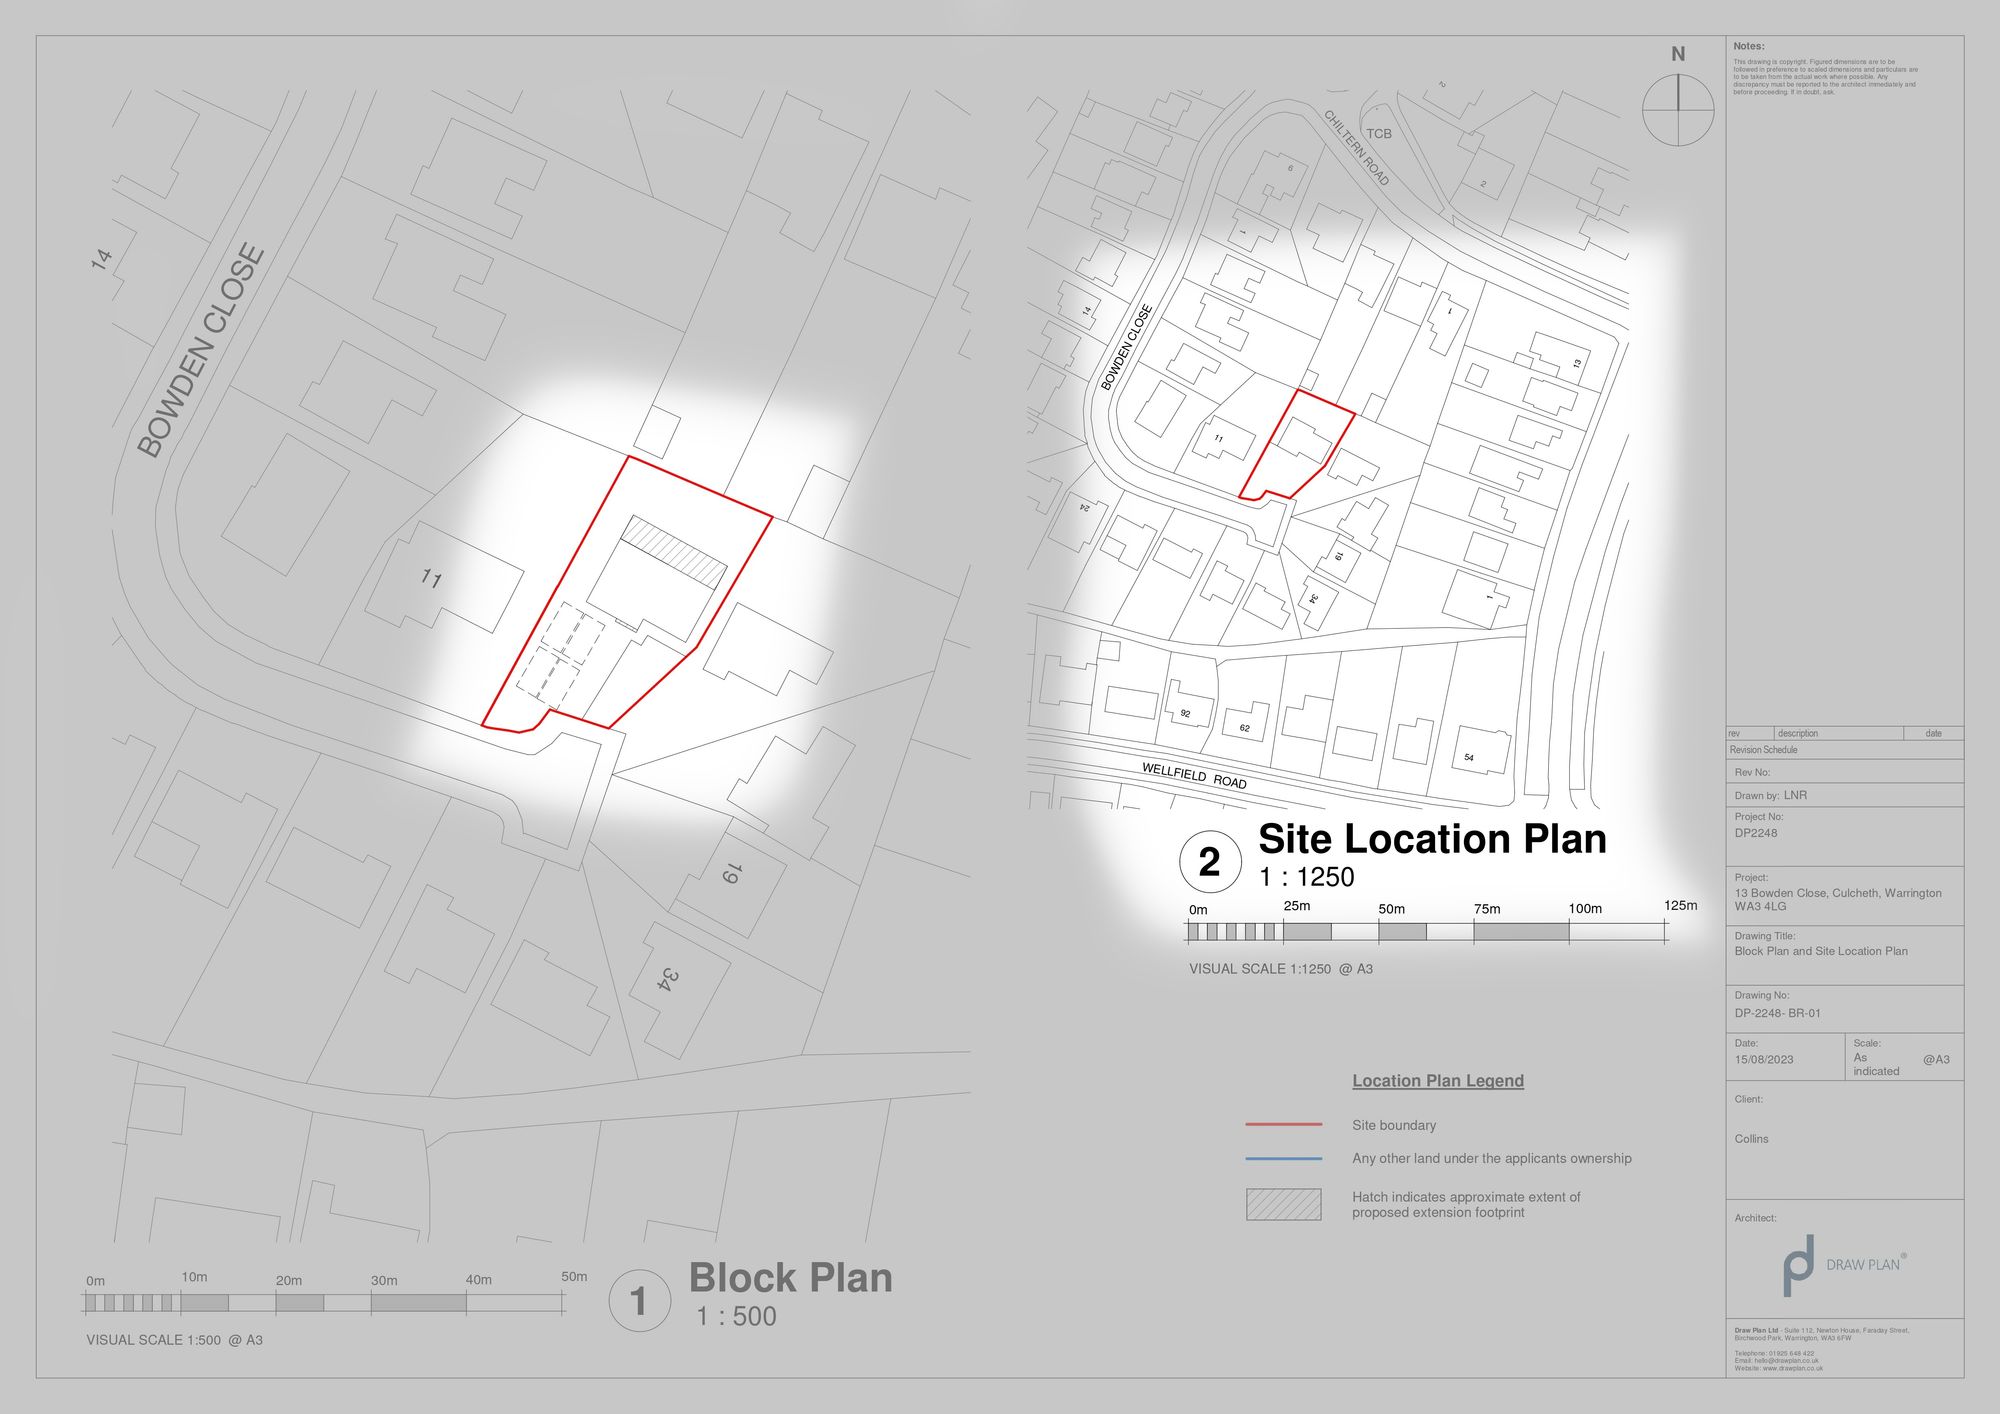Click house number 11 on Block Plan
This screenshot has height=1414, width=2000.
point(431,579)
